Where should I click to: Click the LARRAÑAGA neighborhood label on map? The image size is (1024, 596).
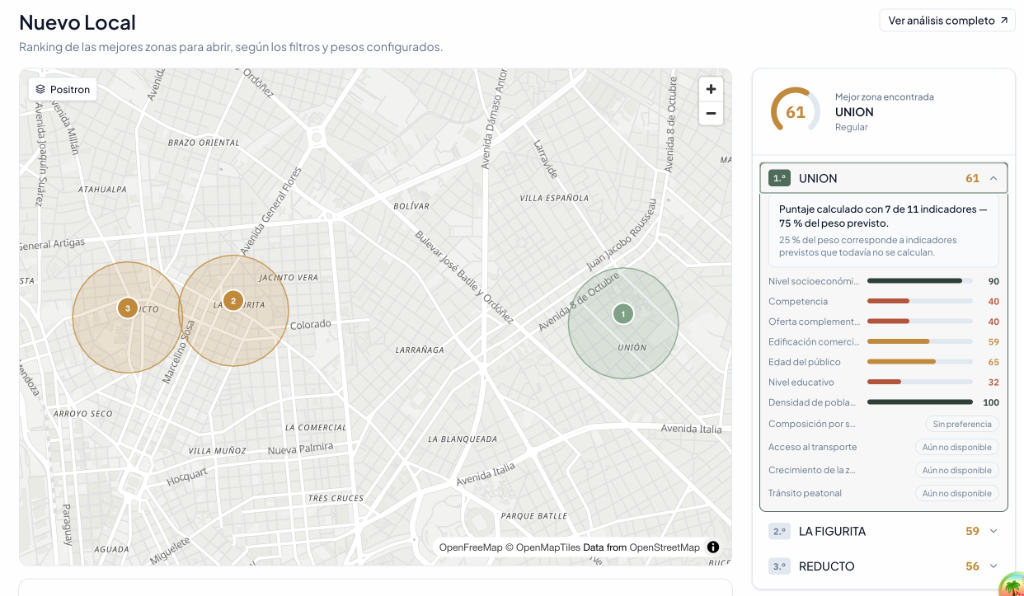[419, 351]
